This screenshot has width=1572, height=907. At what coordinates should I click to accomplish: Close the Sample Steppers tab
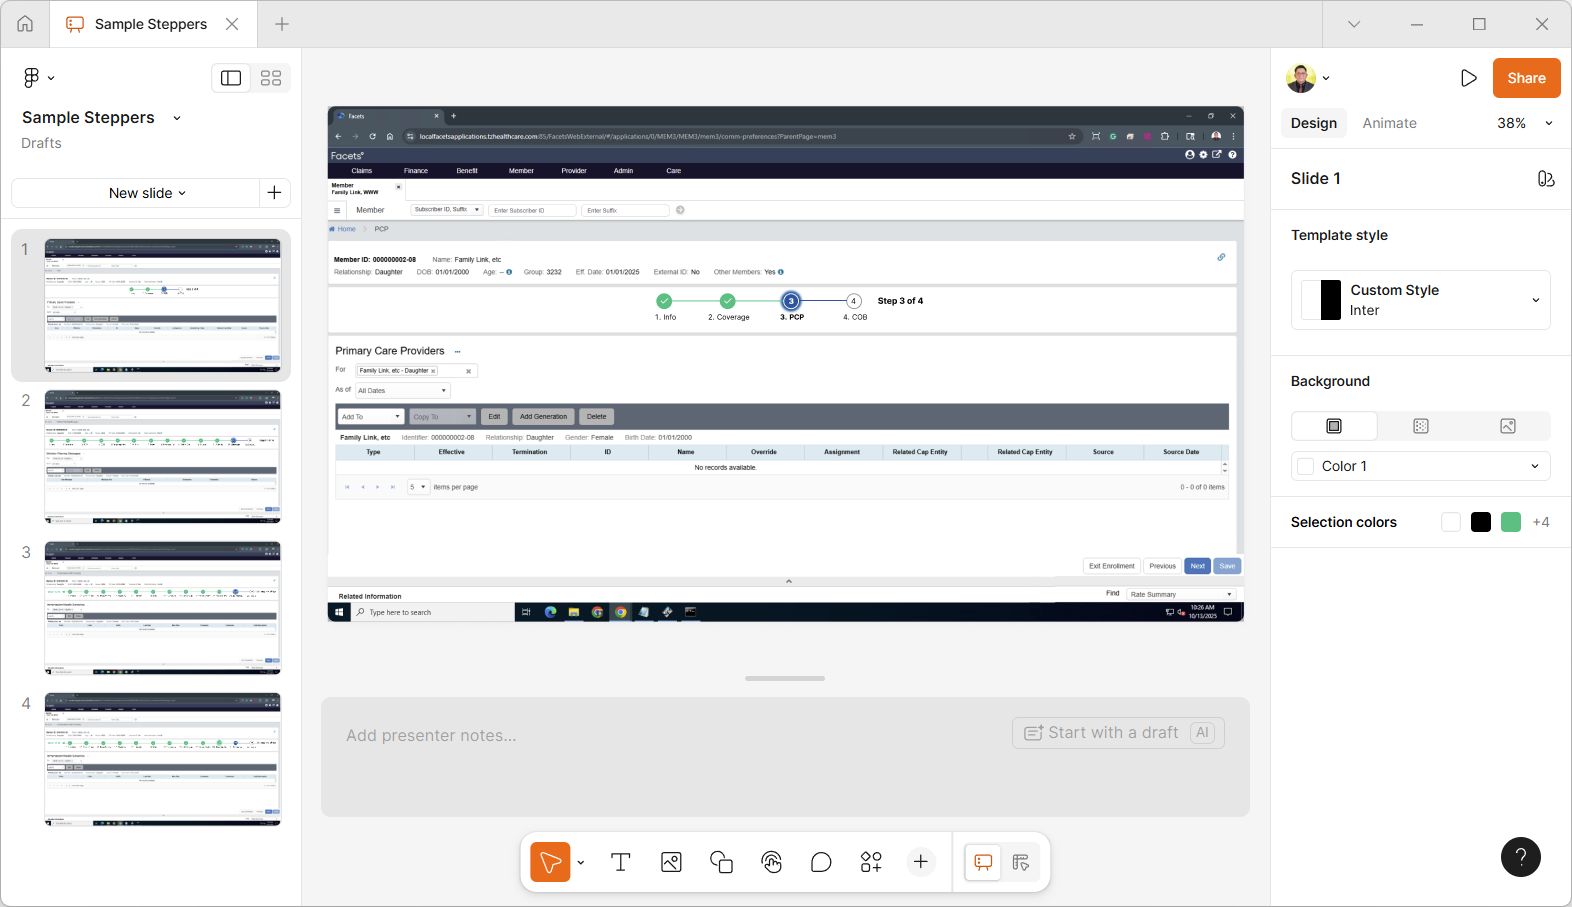point(232,24)
